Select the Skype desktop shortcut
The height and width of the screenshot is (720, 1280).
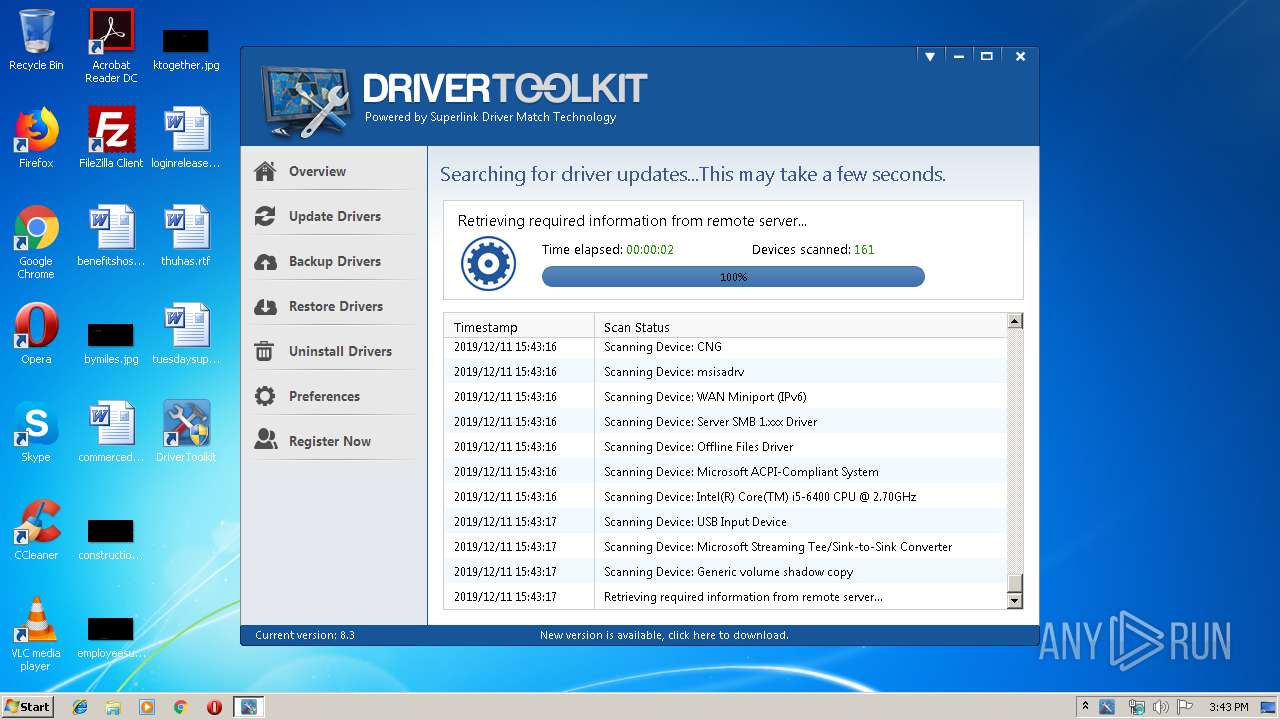coord(36,432)
